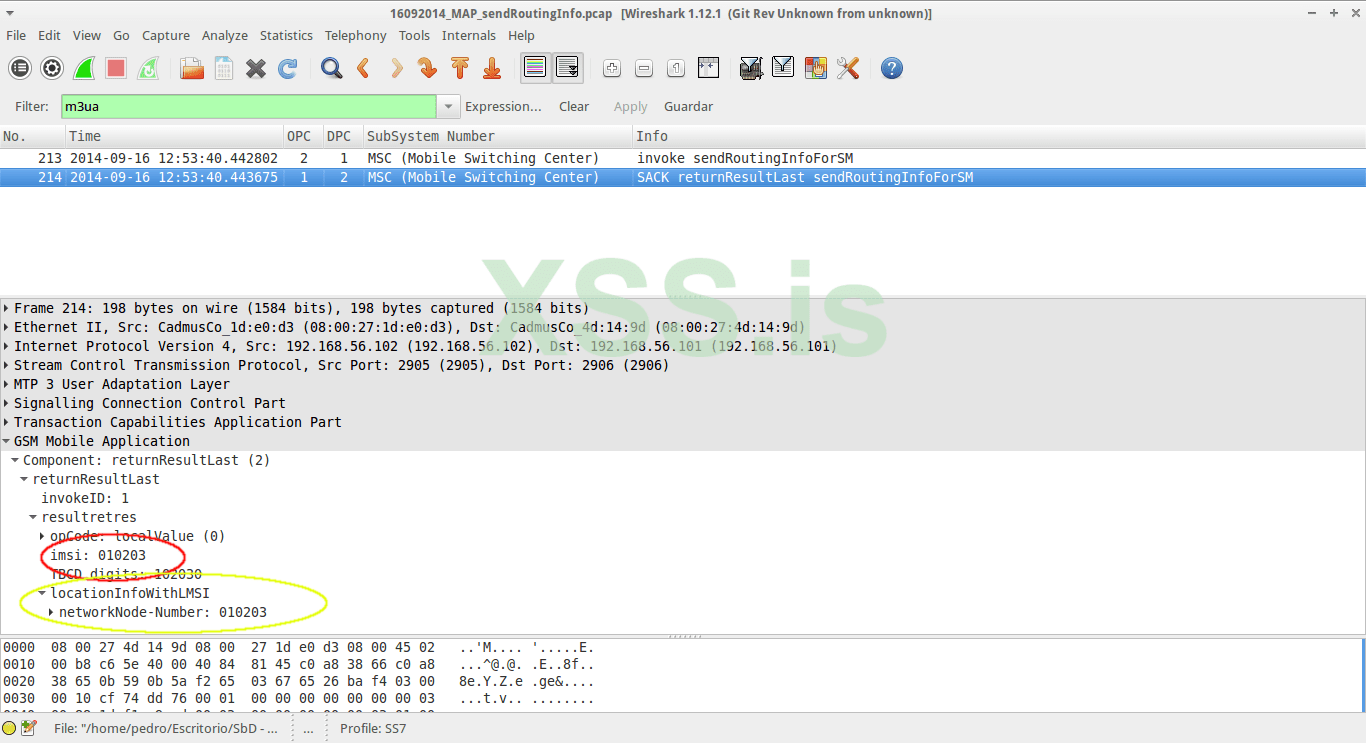Open the Capture menu
The height and width of the screenshot is (743, 1366).
166,35
